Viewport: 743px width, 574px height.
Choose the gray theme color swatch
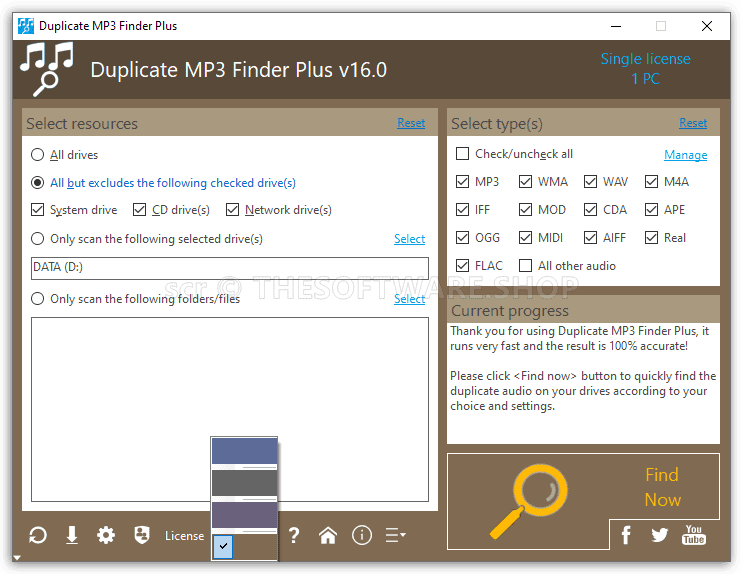[x=244, y=483]
